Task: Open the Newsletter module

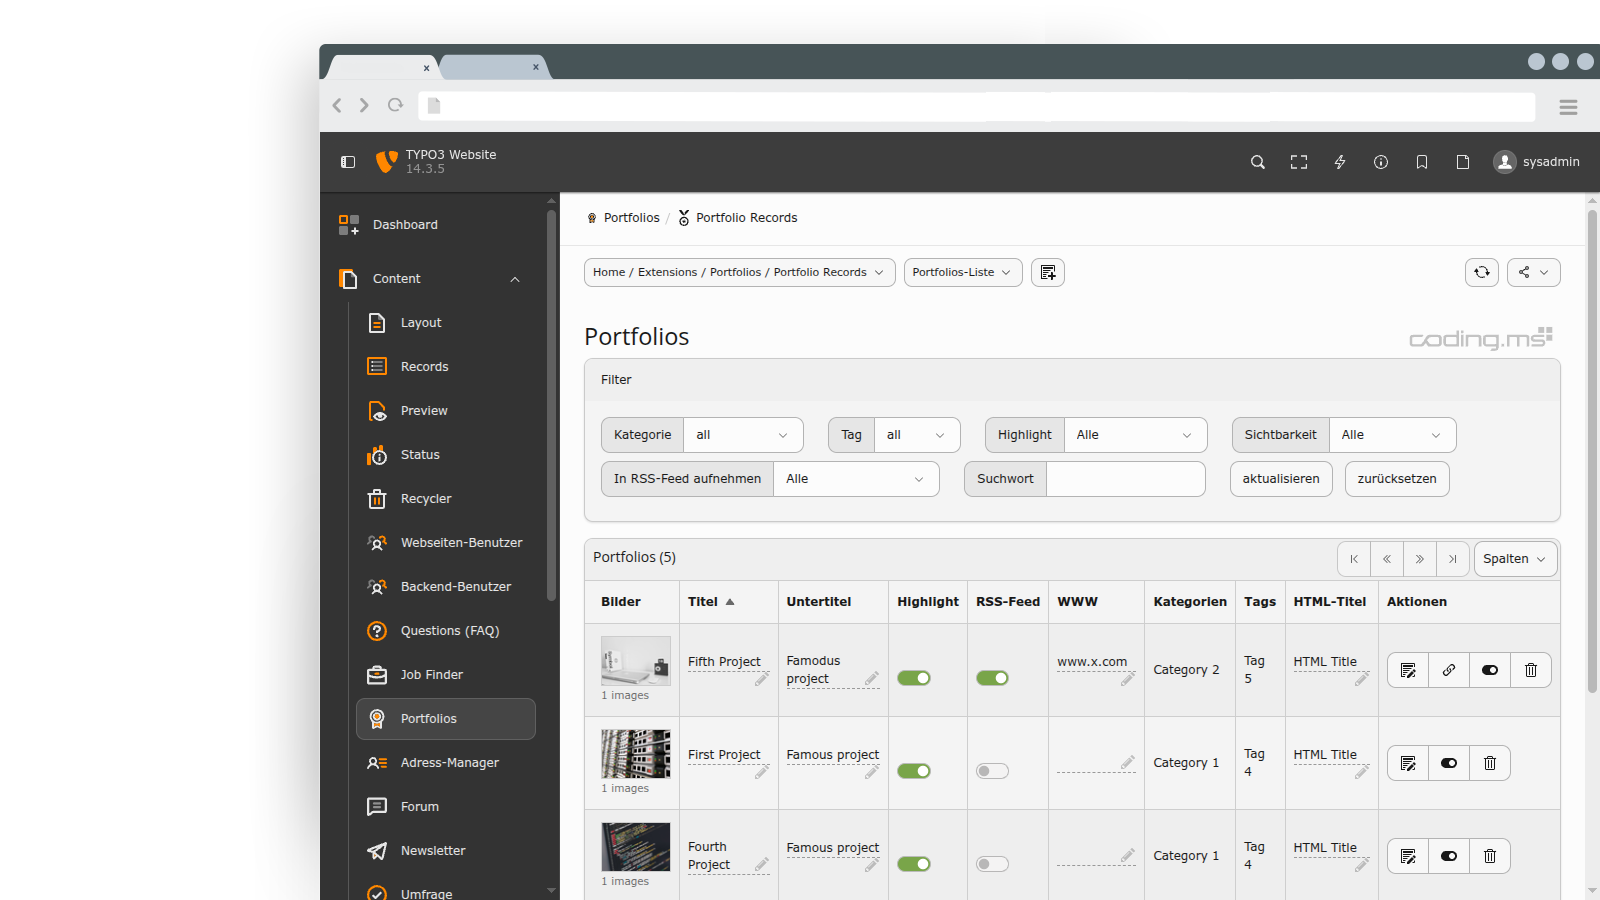Action: tap(446, 851)
